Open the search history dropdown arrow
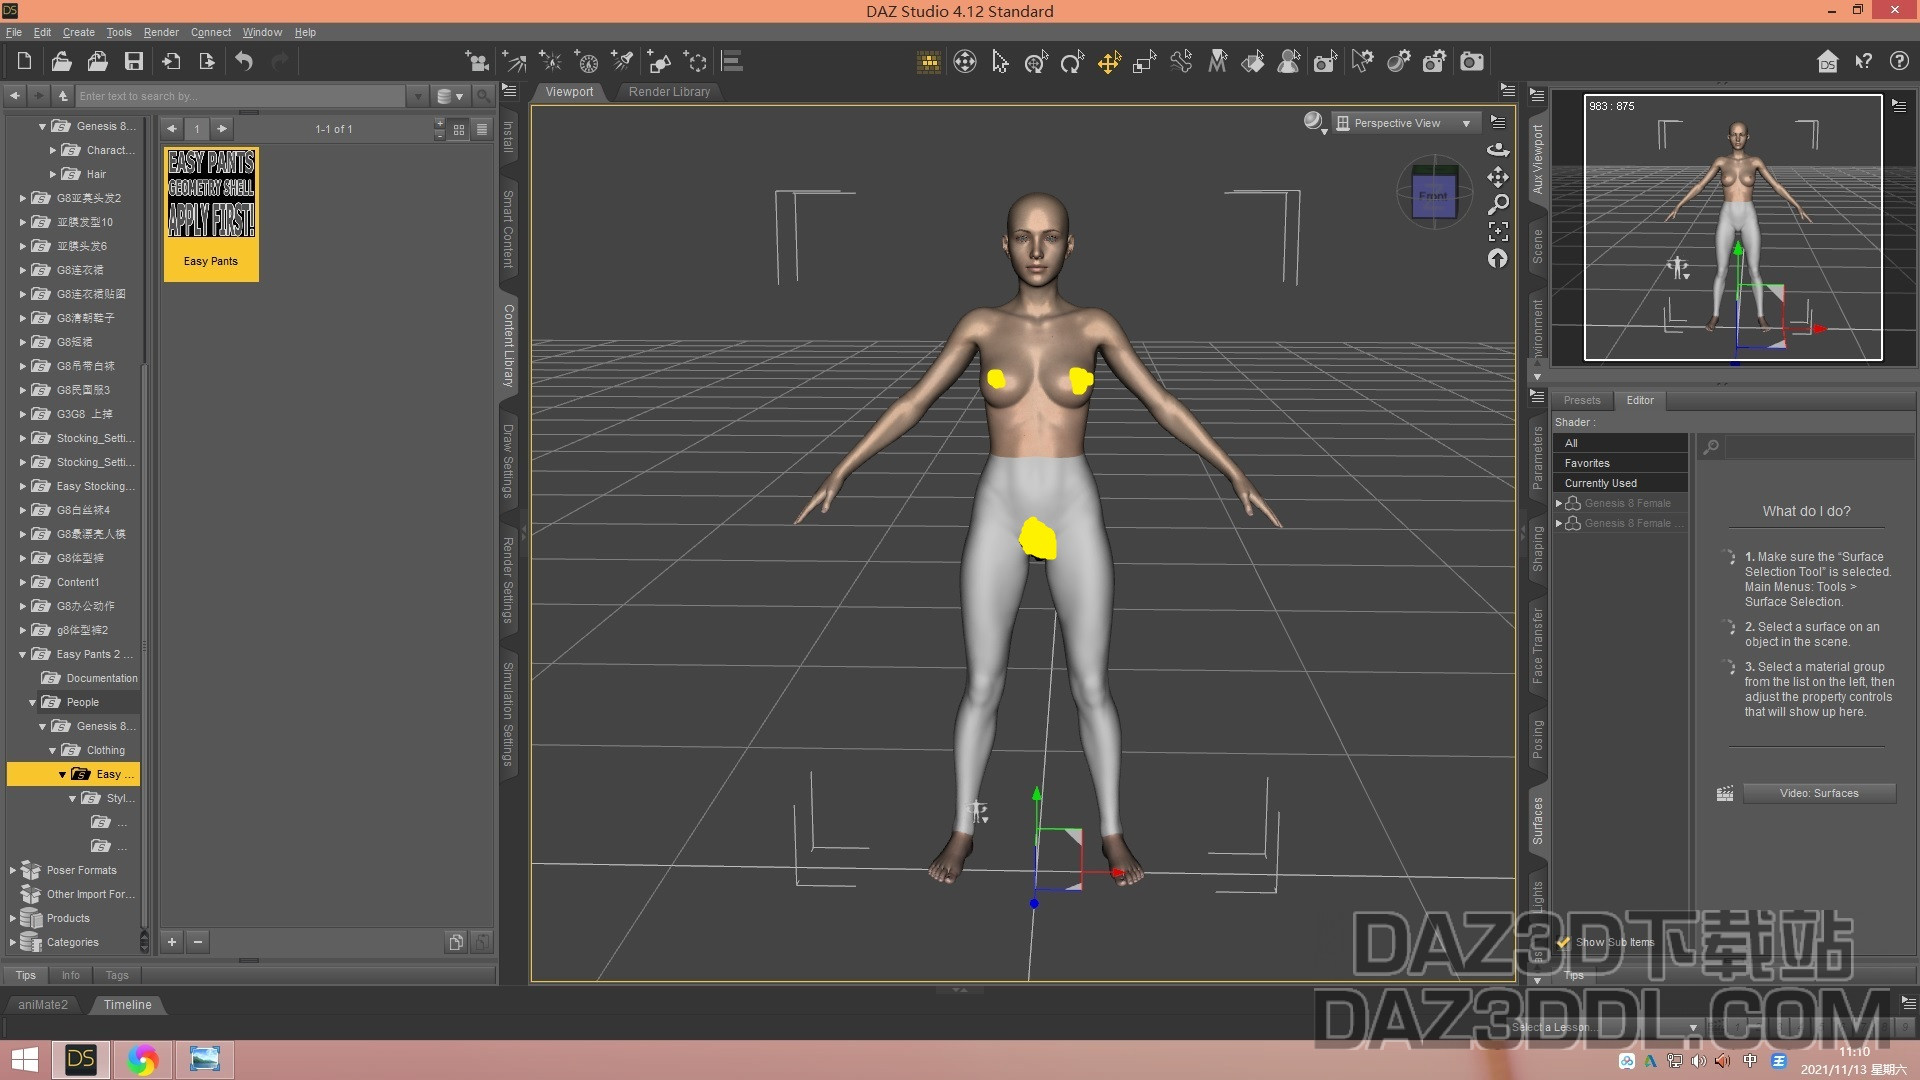The width and height of the screenshot is (1920, 1080). coord(417,96)
